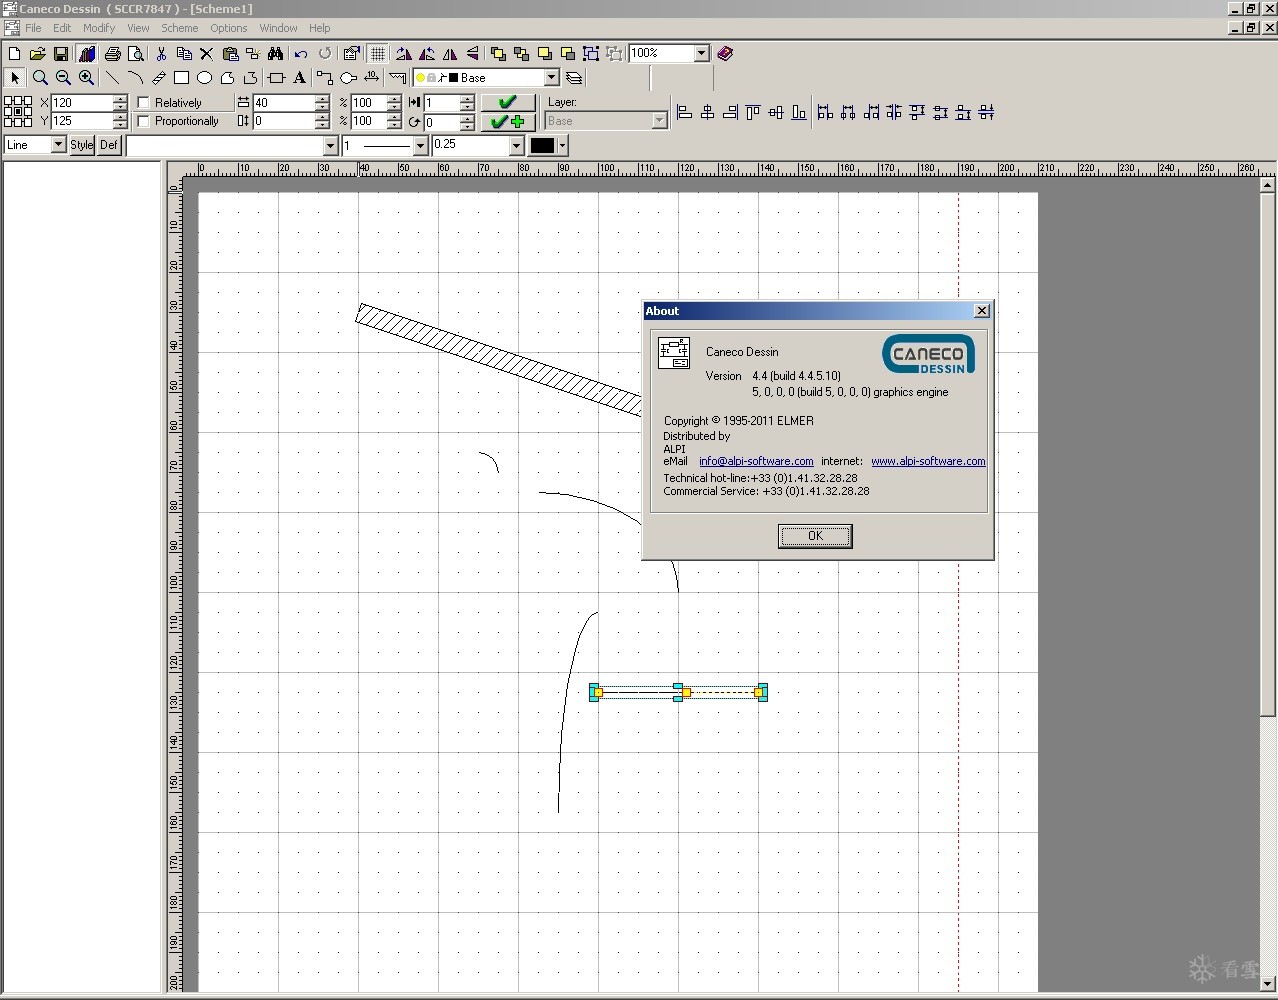The width and height of the screenshot is (1278, 1000).
Task: Click the align bottom edges icon
Action: 799,113
